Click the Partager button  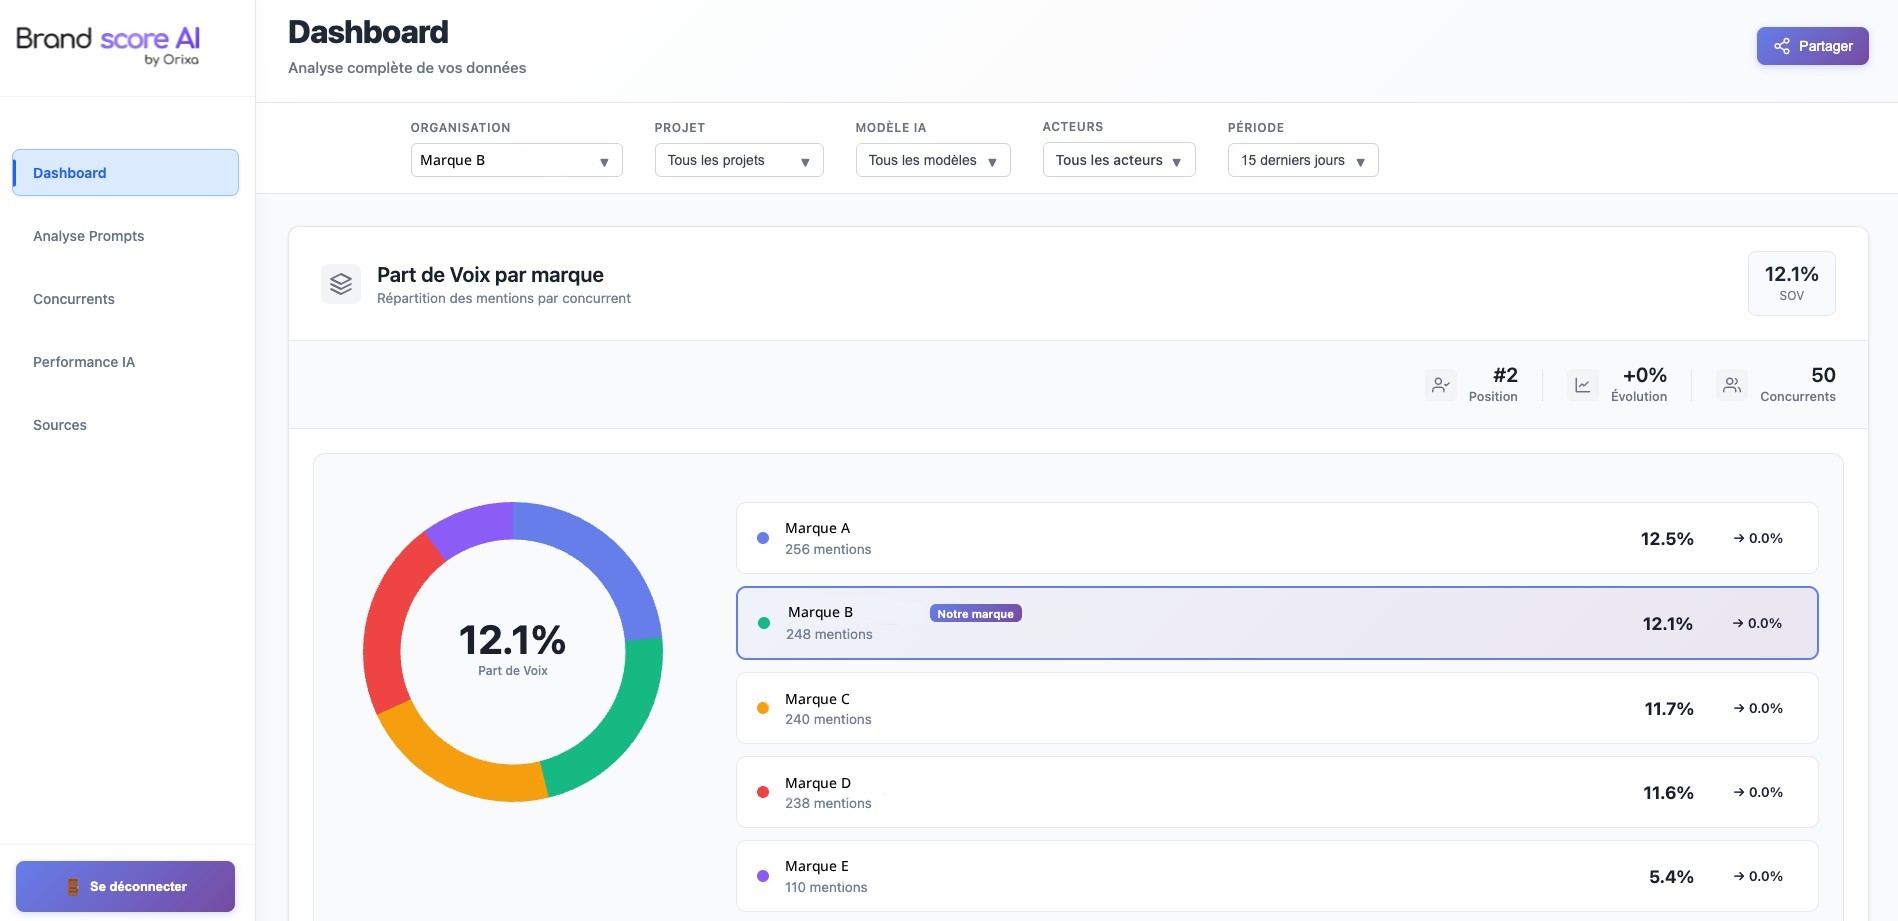1812,46
